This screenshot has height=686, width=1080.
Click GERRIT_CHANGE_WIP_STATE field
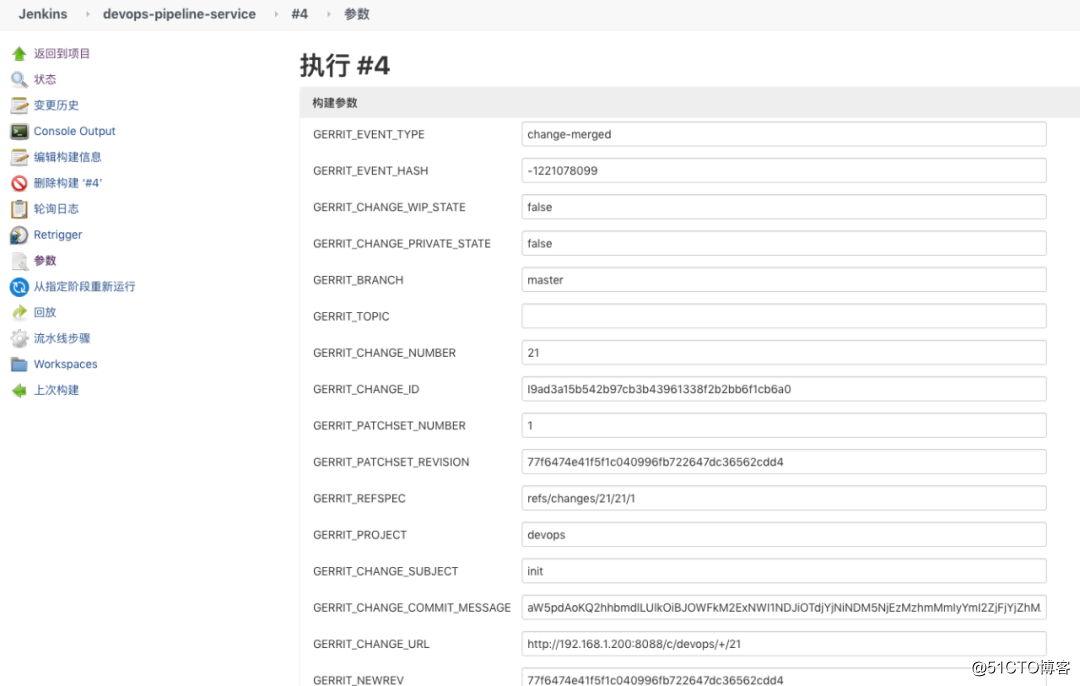click(x=784, y=207)
